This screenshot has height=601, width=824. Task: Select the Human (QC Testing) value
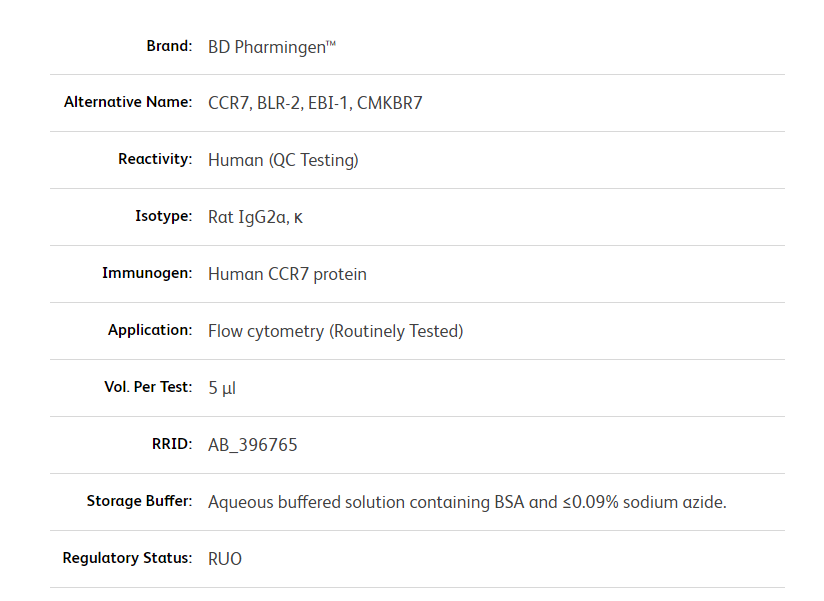283,160
